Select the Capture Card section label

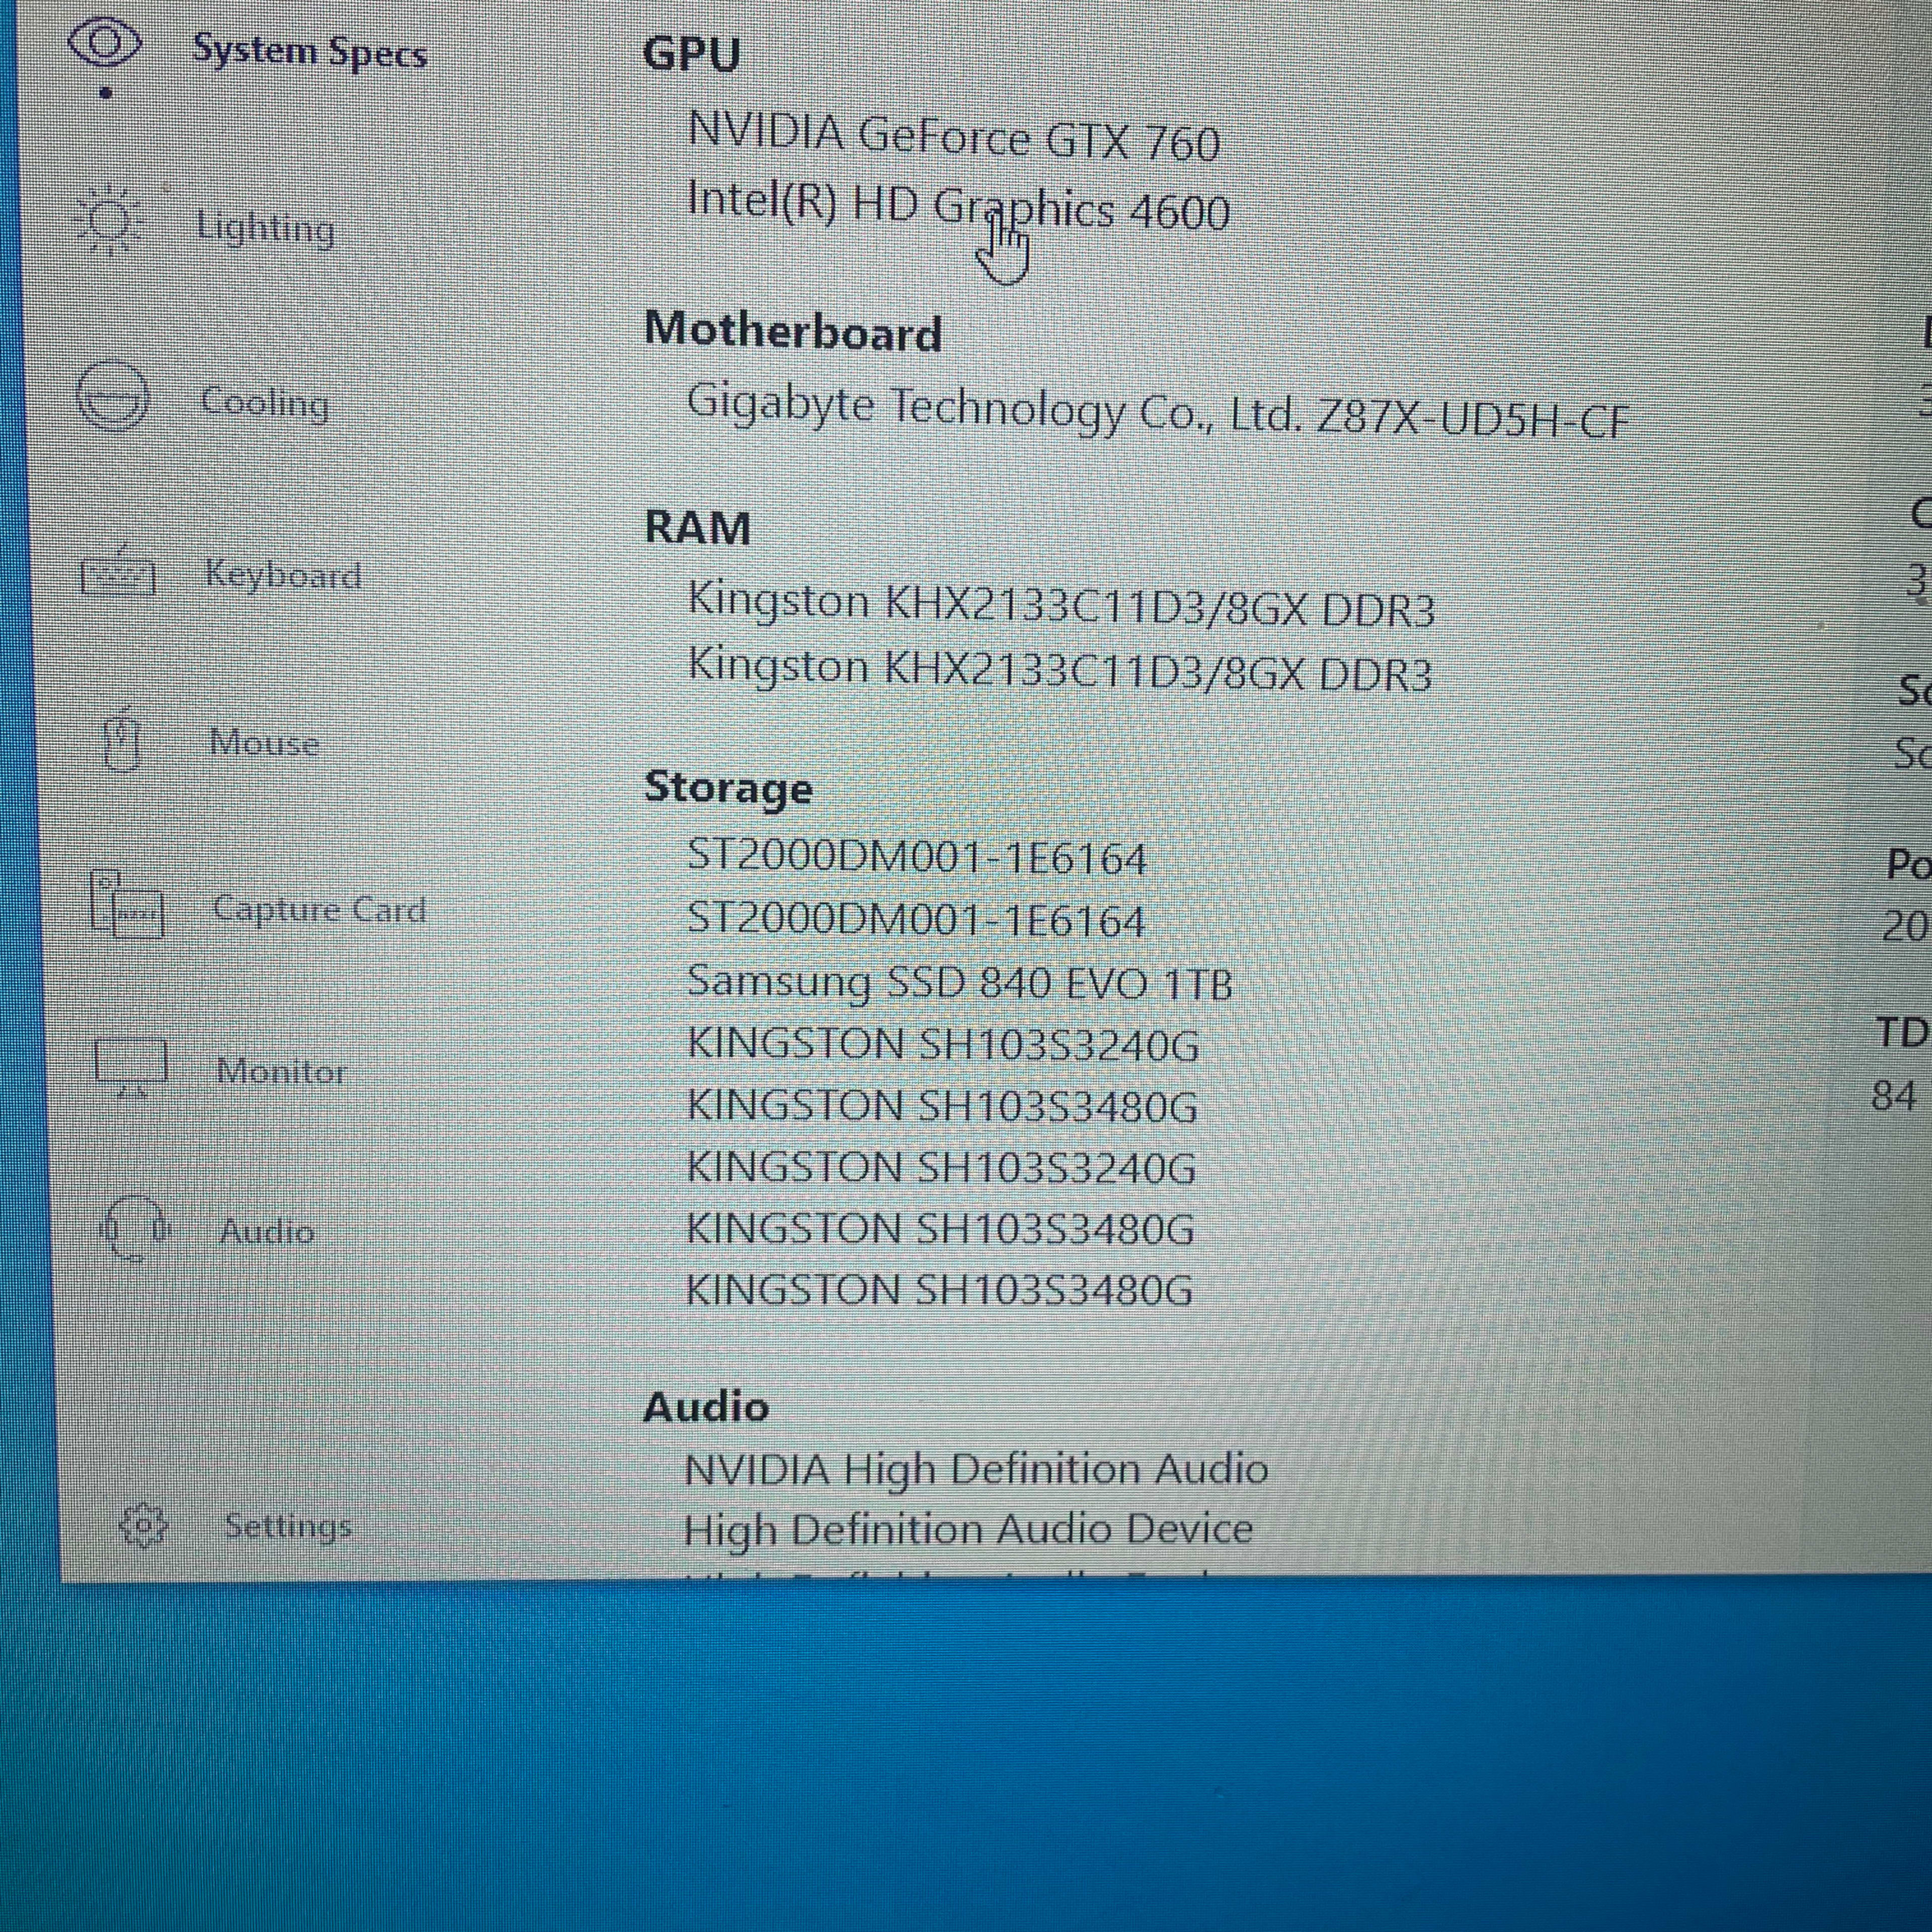point(320,909)
